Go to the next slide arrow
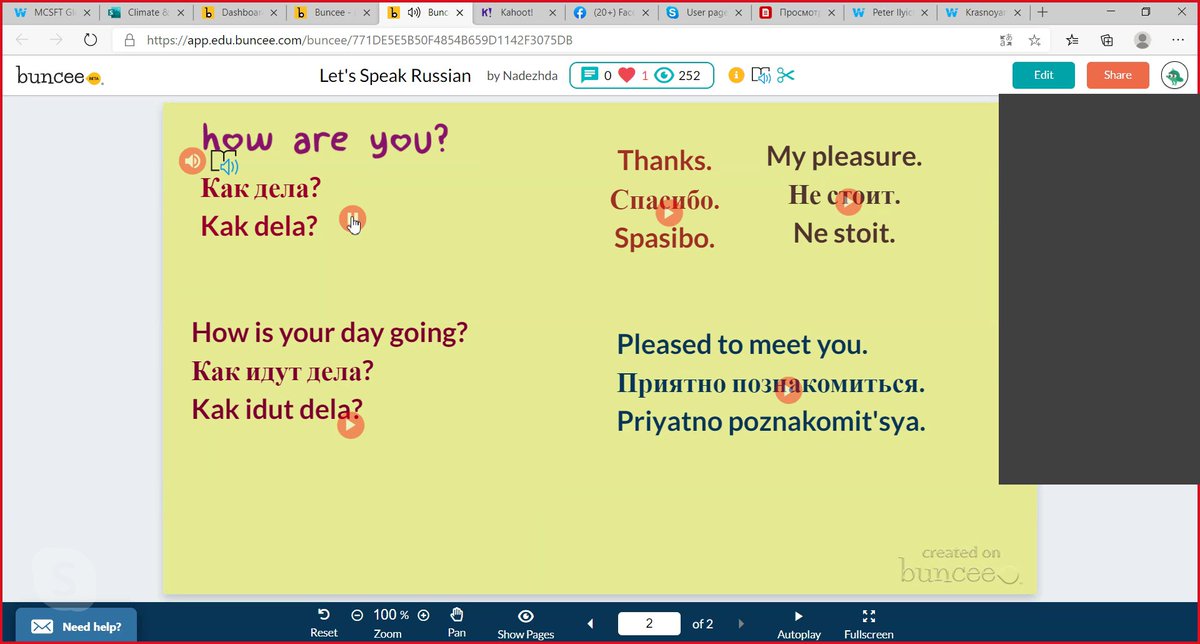1200x644 pixels. click(741, 624)
